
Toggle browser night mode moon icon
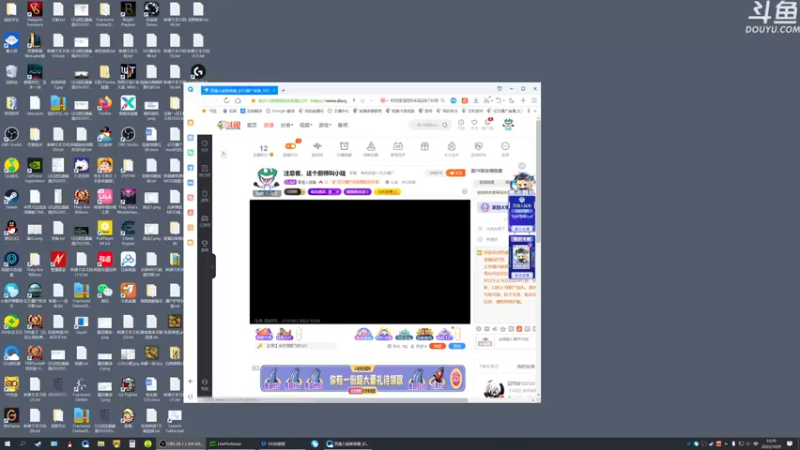512,101
